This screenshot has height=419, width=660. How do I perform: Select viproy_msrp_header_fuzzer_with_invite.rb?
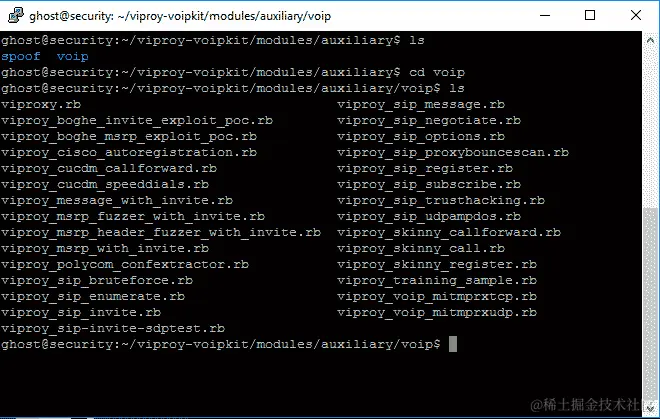pyautogui.click(x=161, y=232)
